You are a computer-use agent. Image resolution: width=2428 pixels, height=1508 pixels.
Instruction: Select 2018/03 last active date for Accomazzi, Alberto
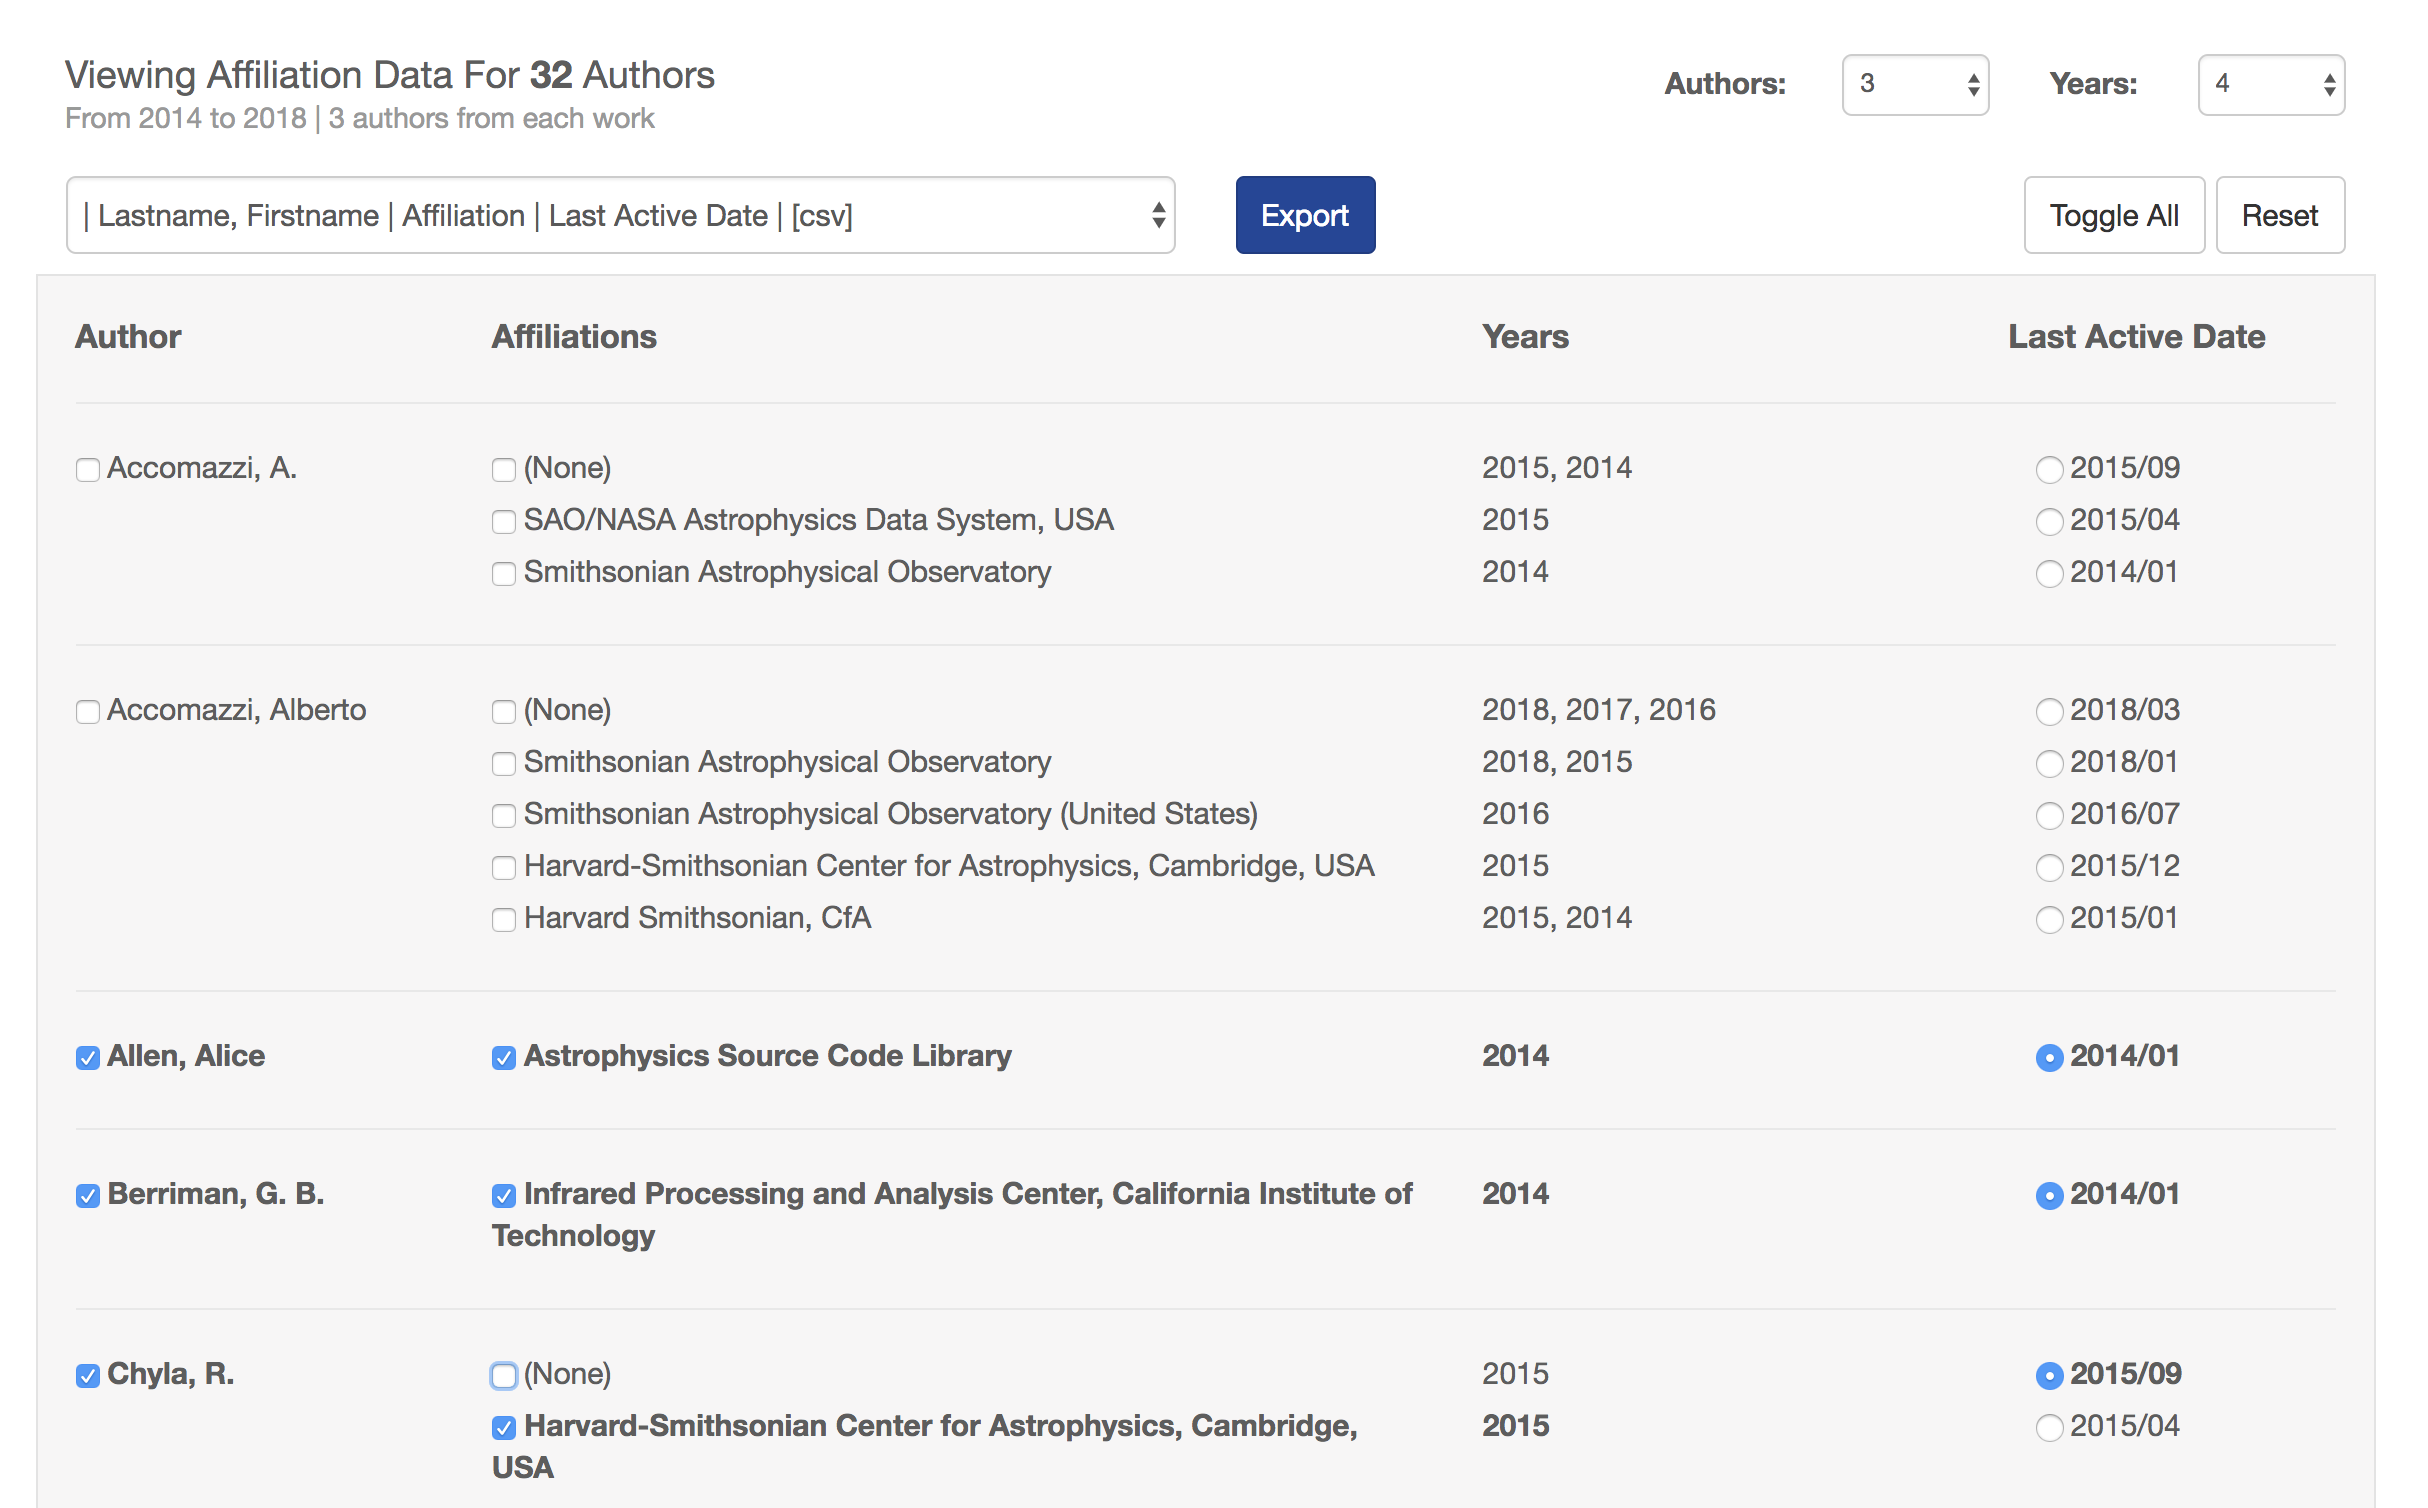2051,711
